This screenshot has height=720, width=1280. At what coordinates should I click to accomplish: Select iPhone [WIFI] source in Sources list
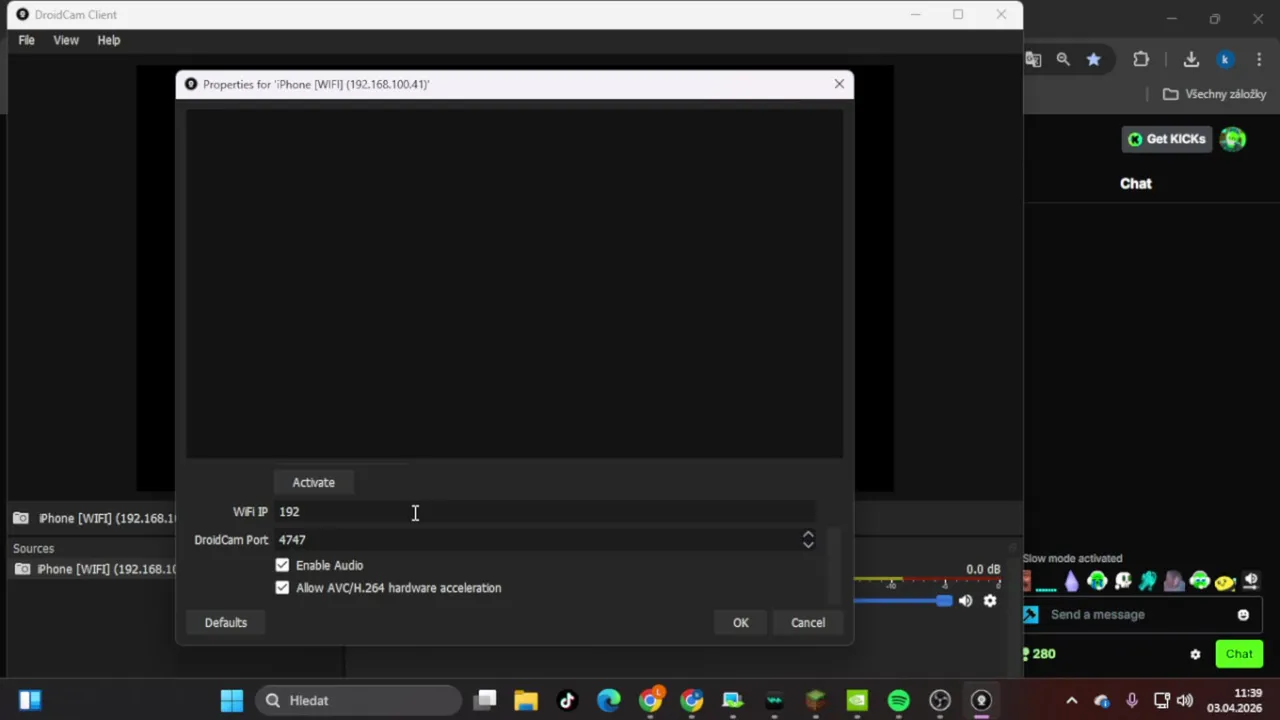click(94, 569)
